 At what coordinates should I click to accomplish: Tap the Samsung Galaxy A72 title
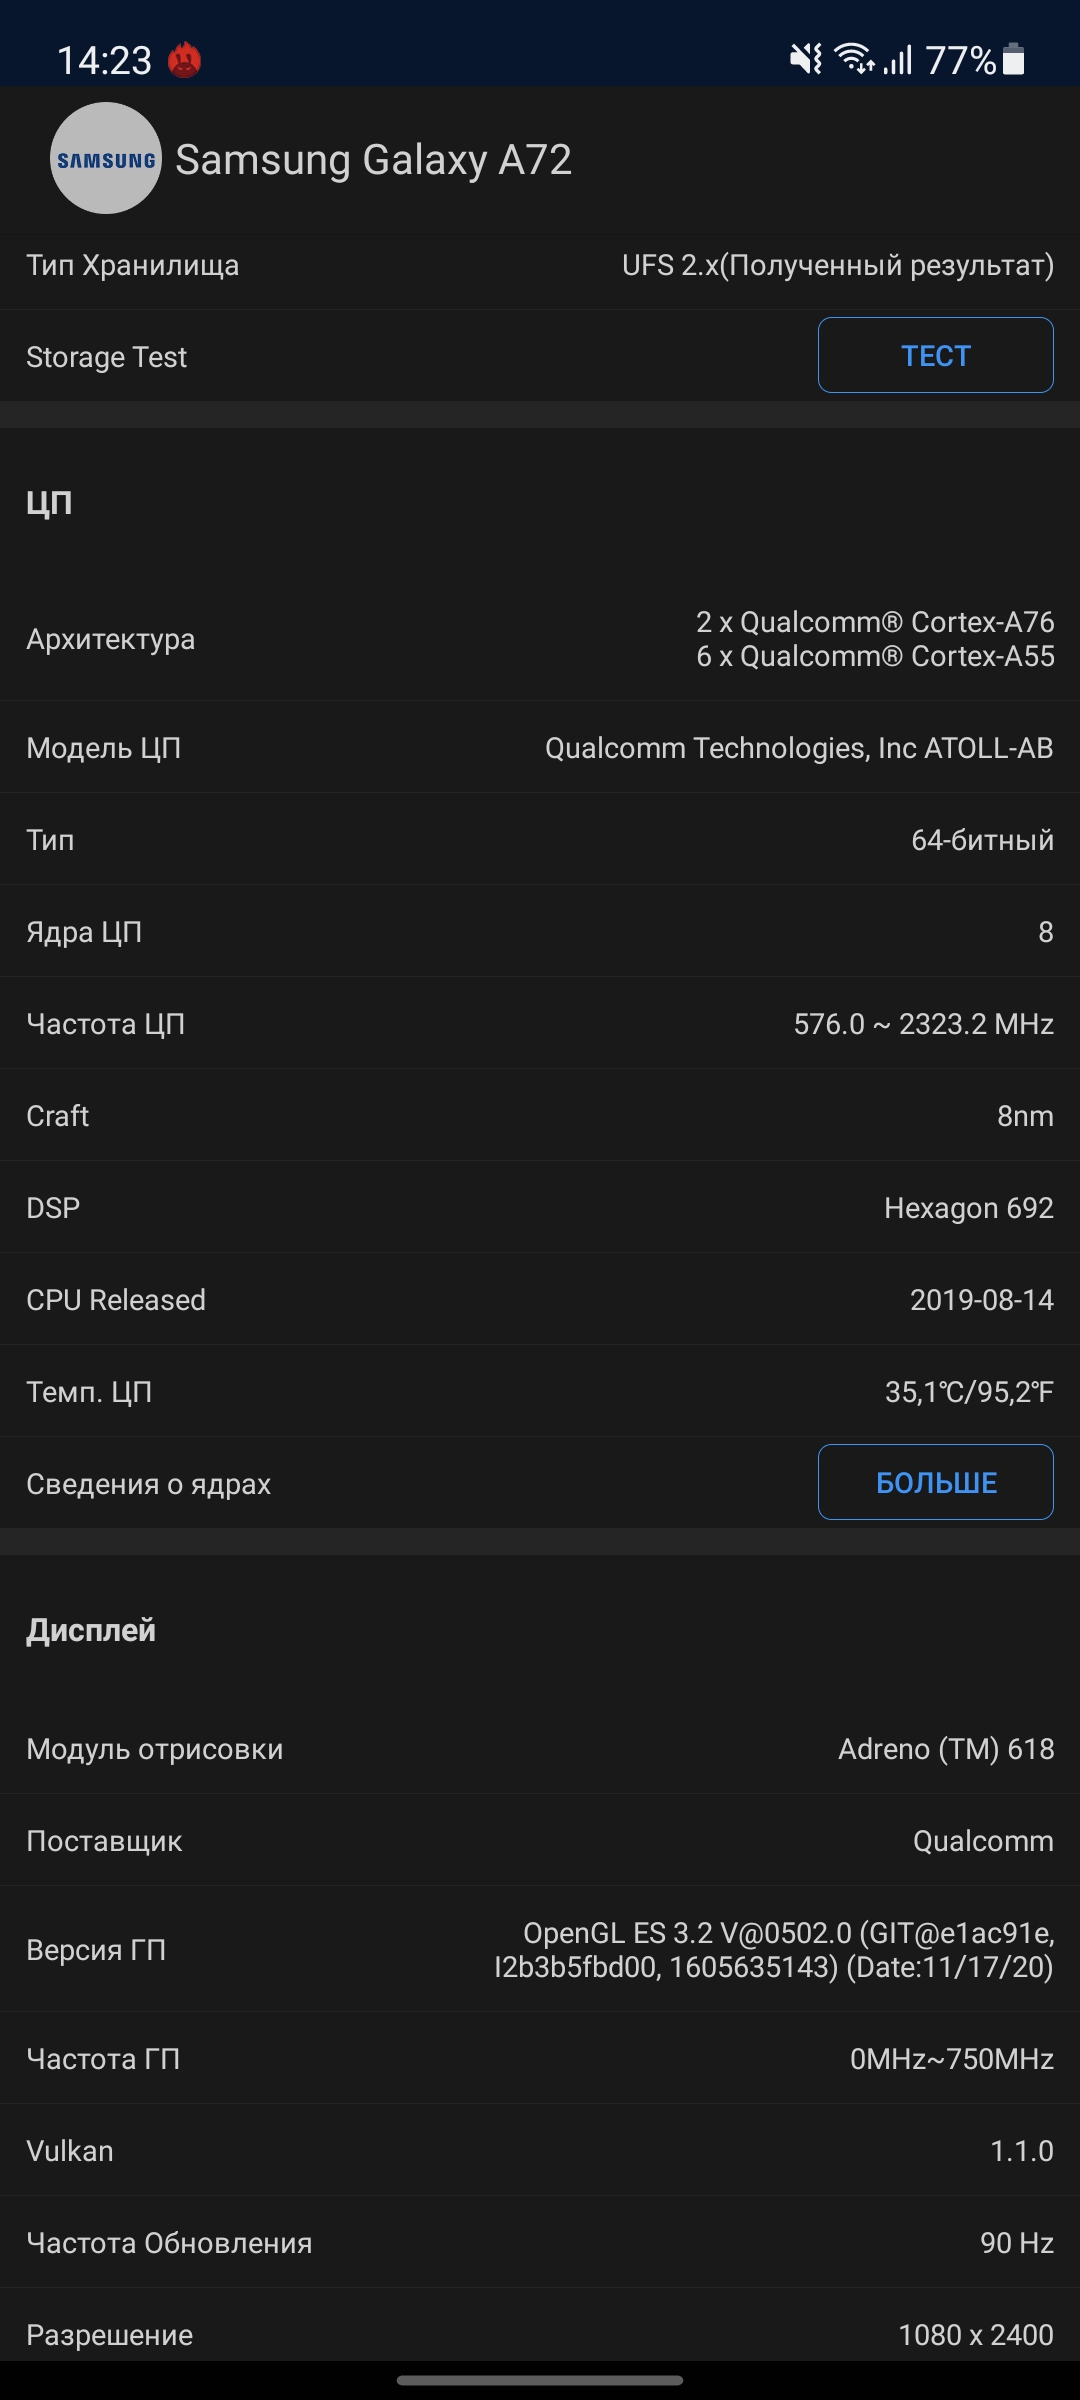374,160
